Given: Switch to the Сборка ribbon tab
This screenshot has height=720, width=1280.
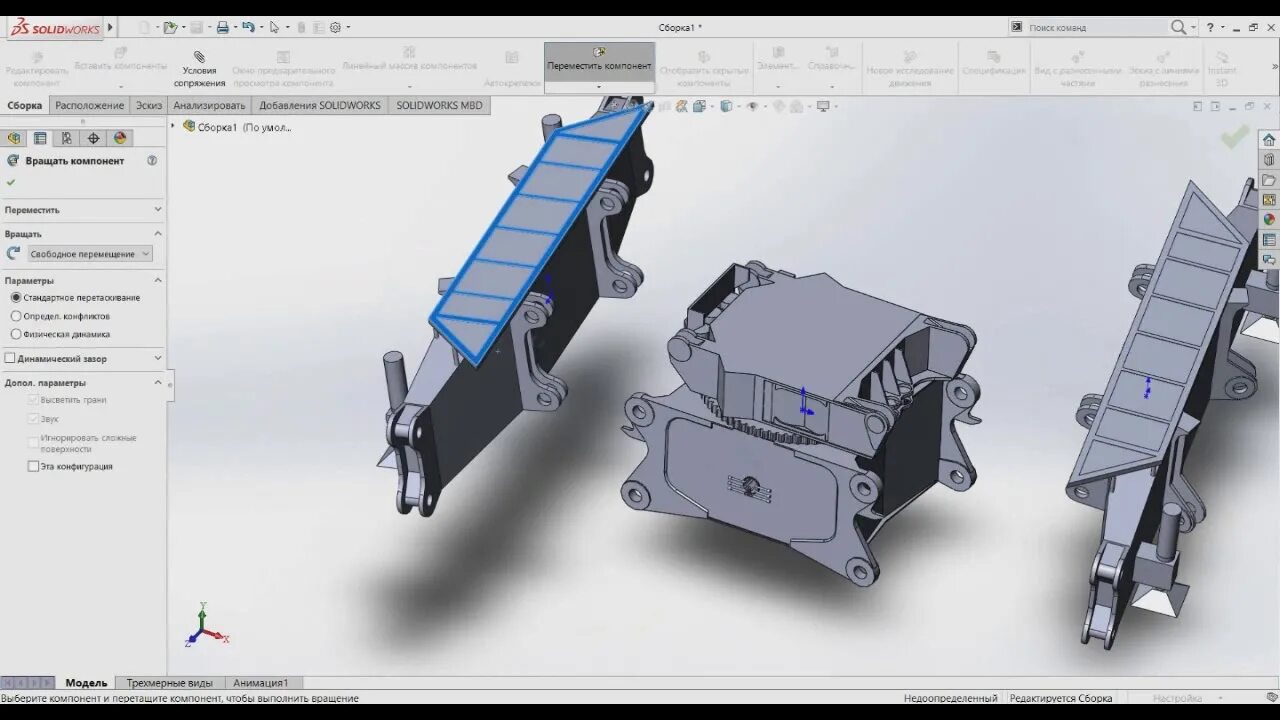Looking at the screenshot, I should 24,105.
